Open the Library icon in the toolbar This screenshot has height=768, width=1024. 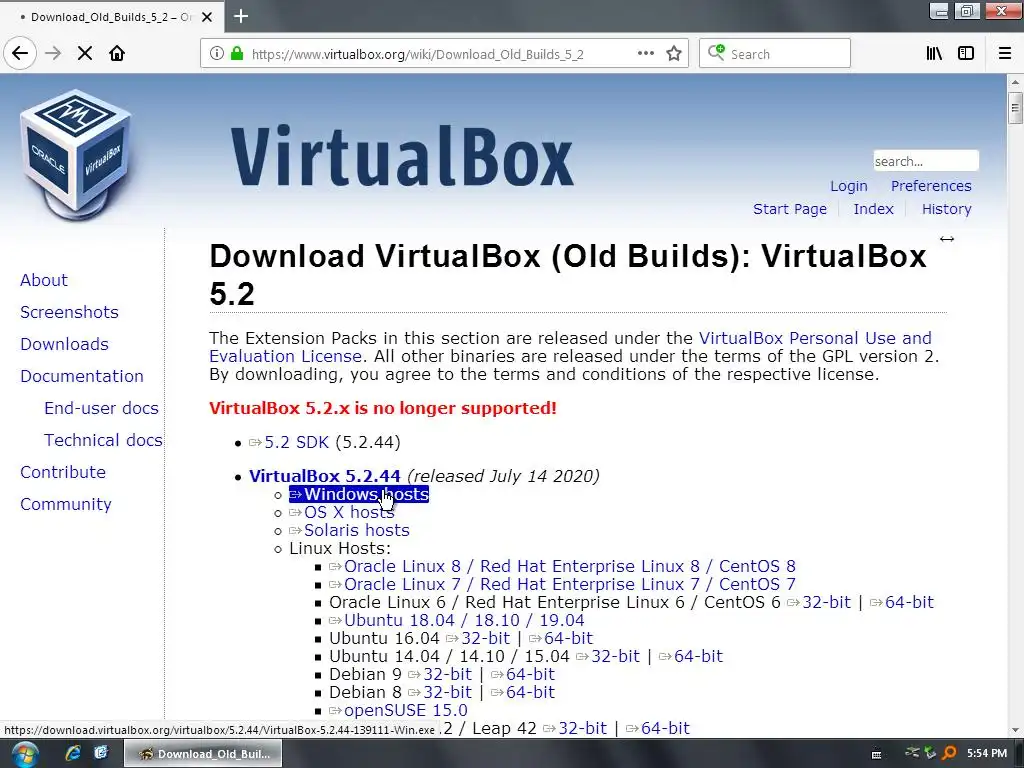point(935,54)
